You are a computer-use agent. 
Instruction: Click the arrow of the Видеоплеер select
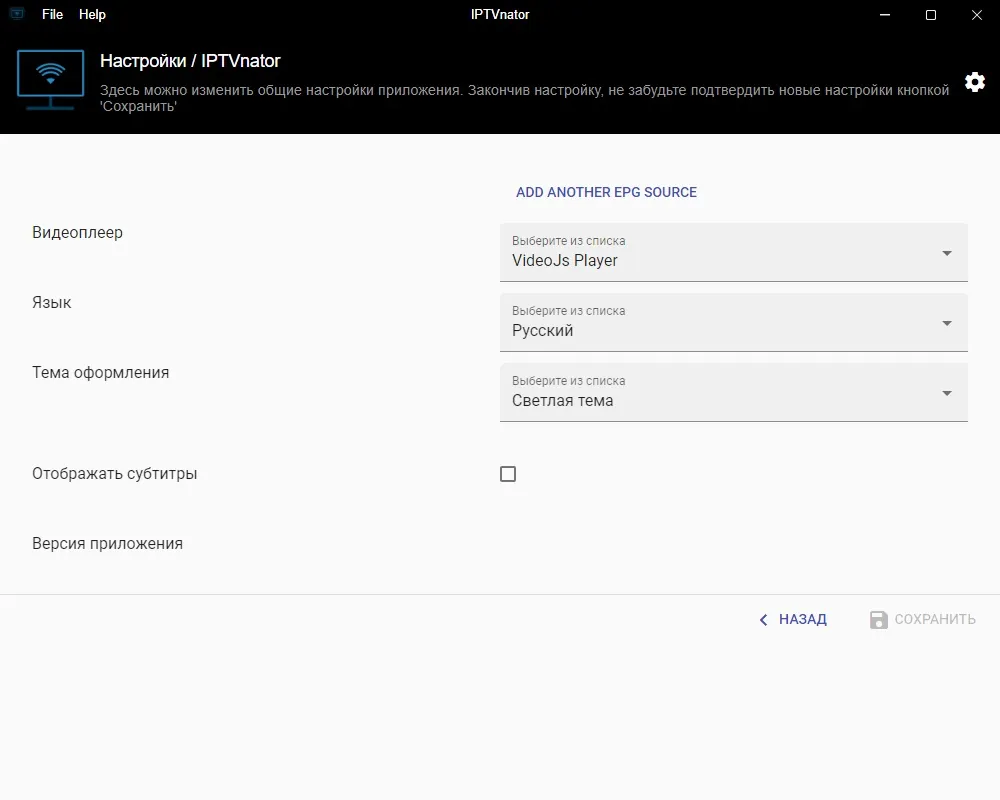(x=947, y=253)
